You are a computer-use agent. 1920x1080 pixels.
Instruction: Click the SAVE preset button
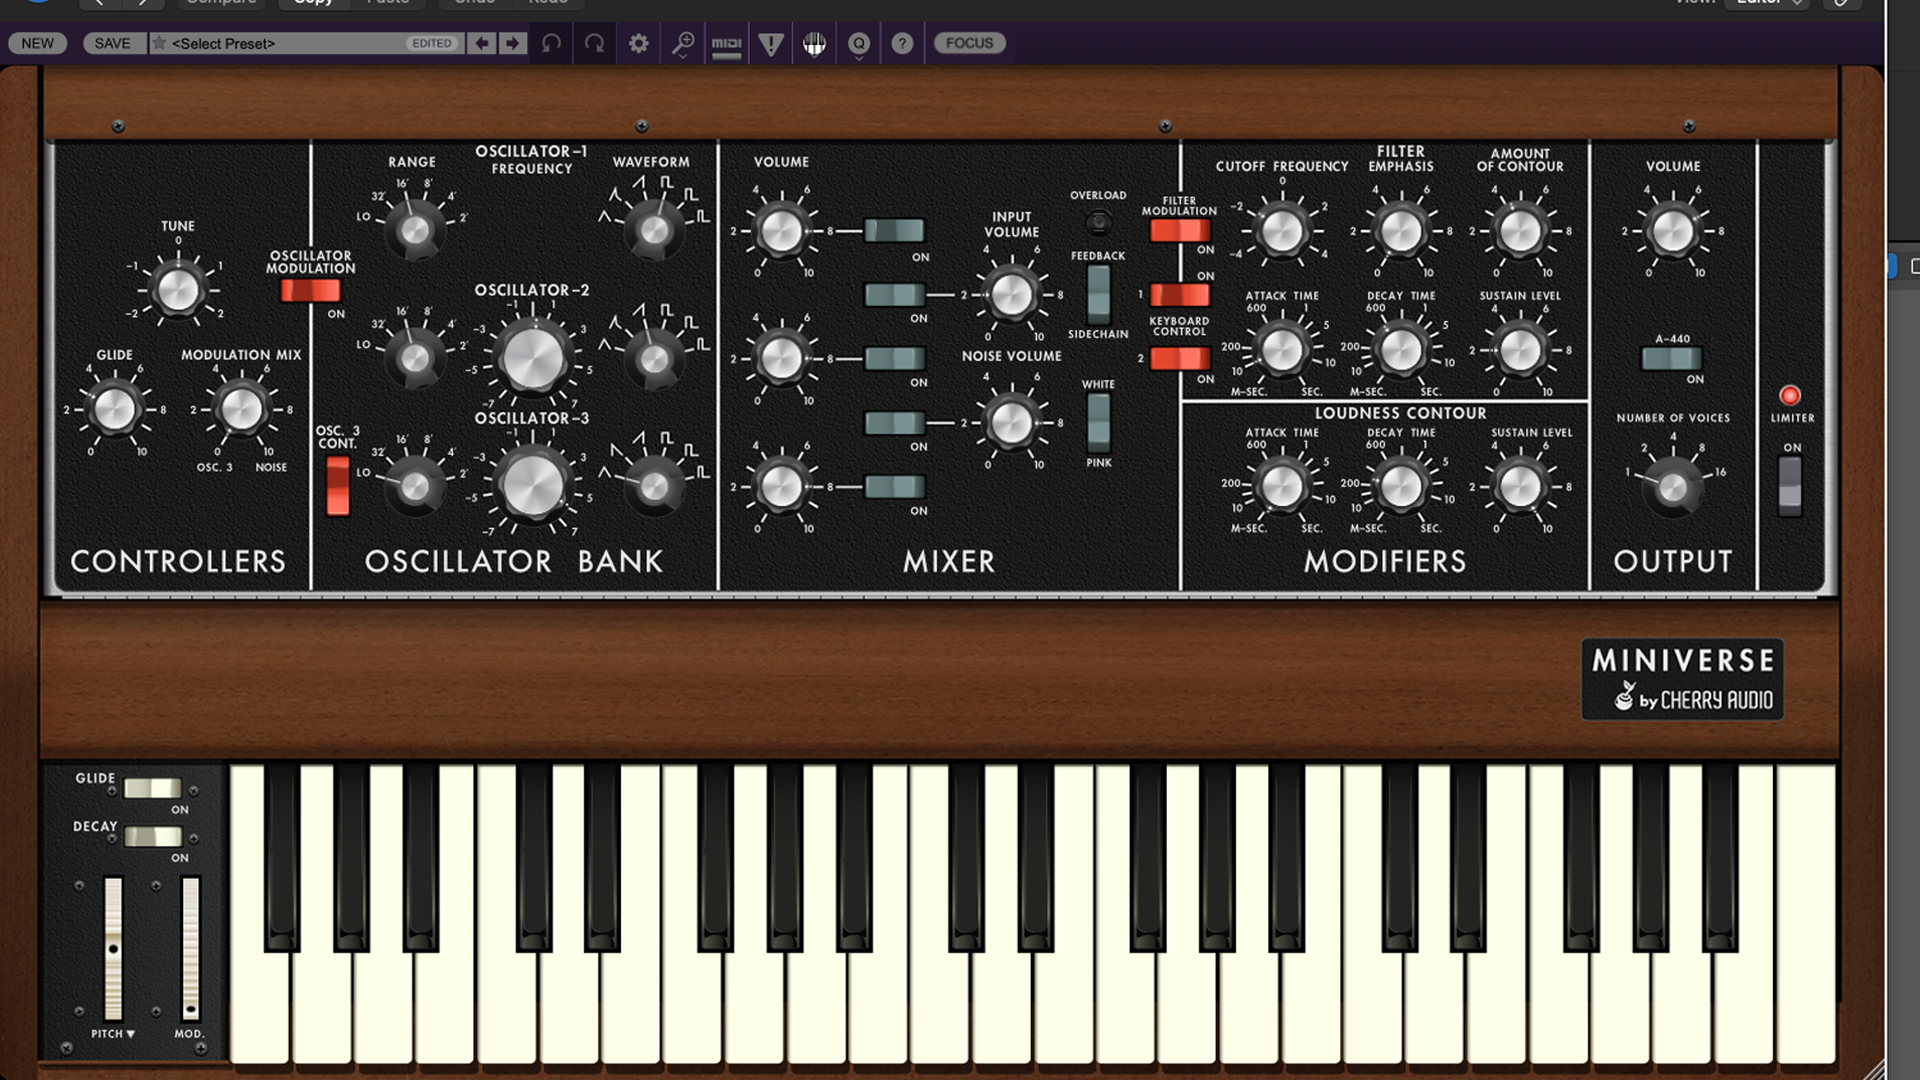(112, 43)
